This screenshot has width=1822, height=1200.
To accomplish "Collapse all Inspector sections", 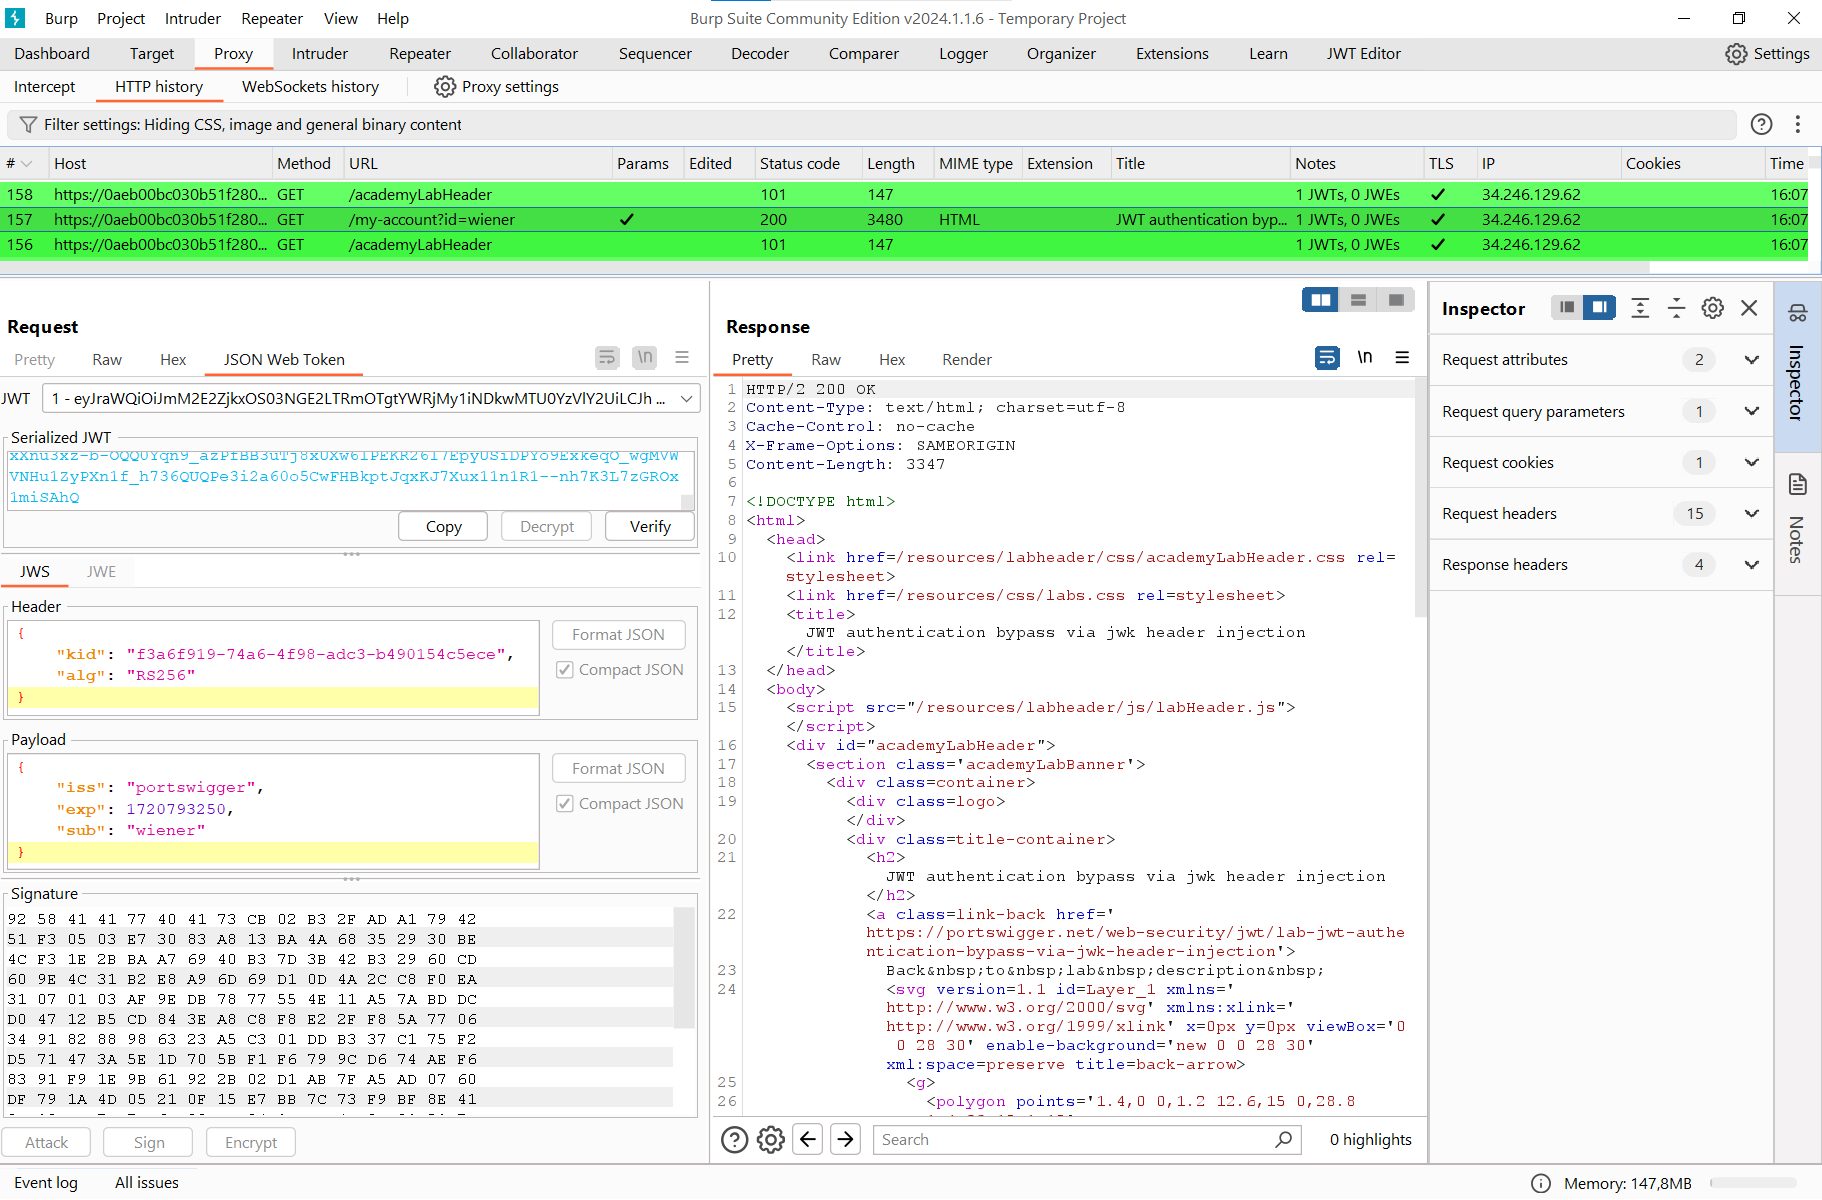I will (1676, 308).
